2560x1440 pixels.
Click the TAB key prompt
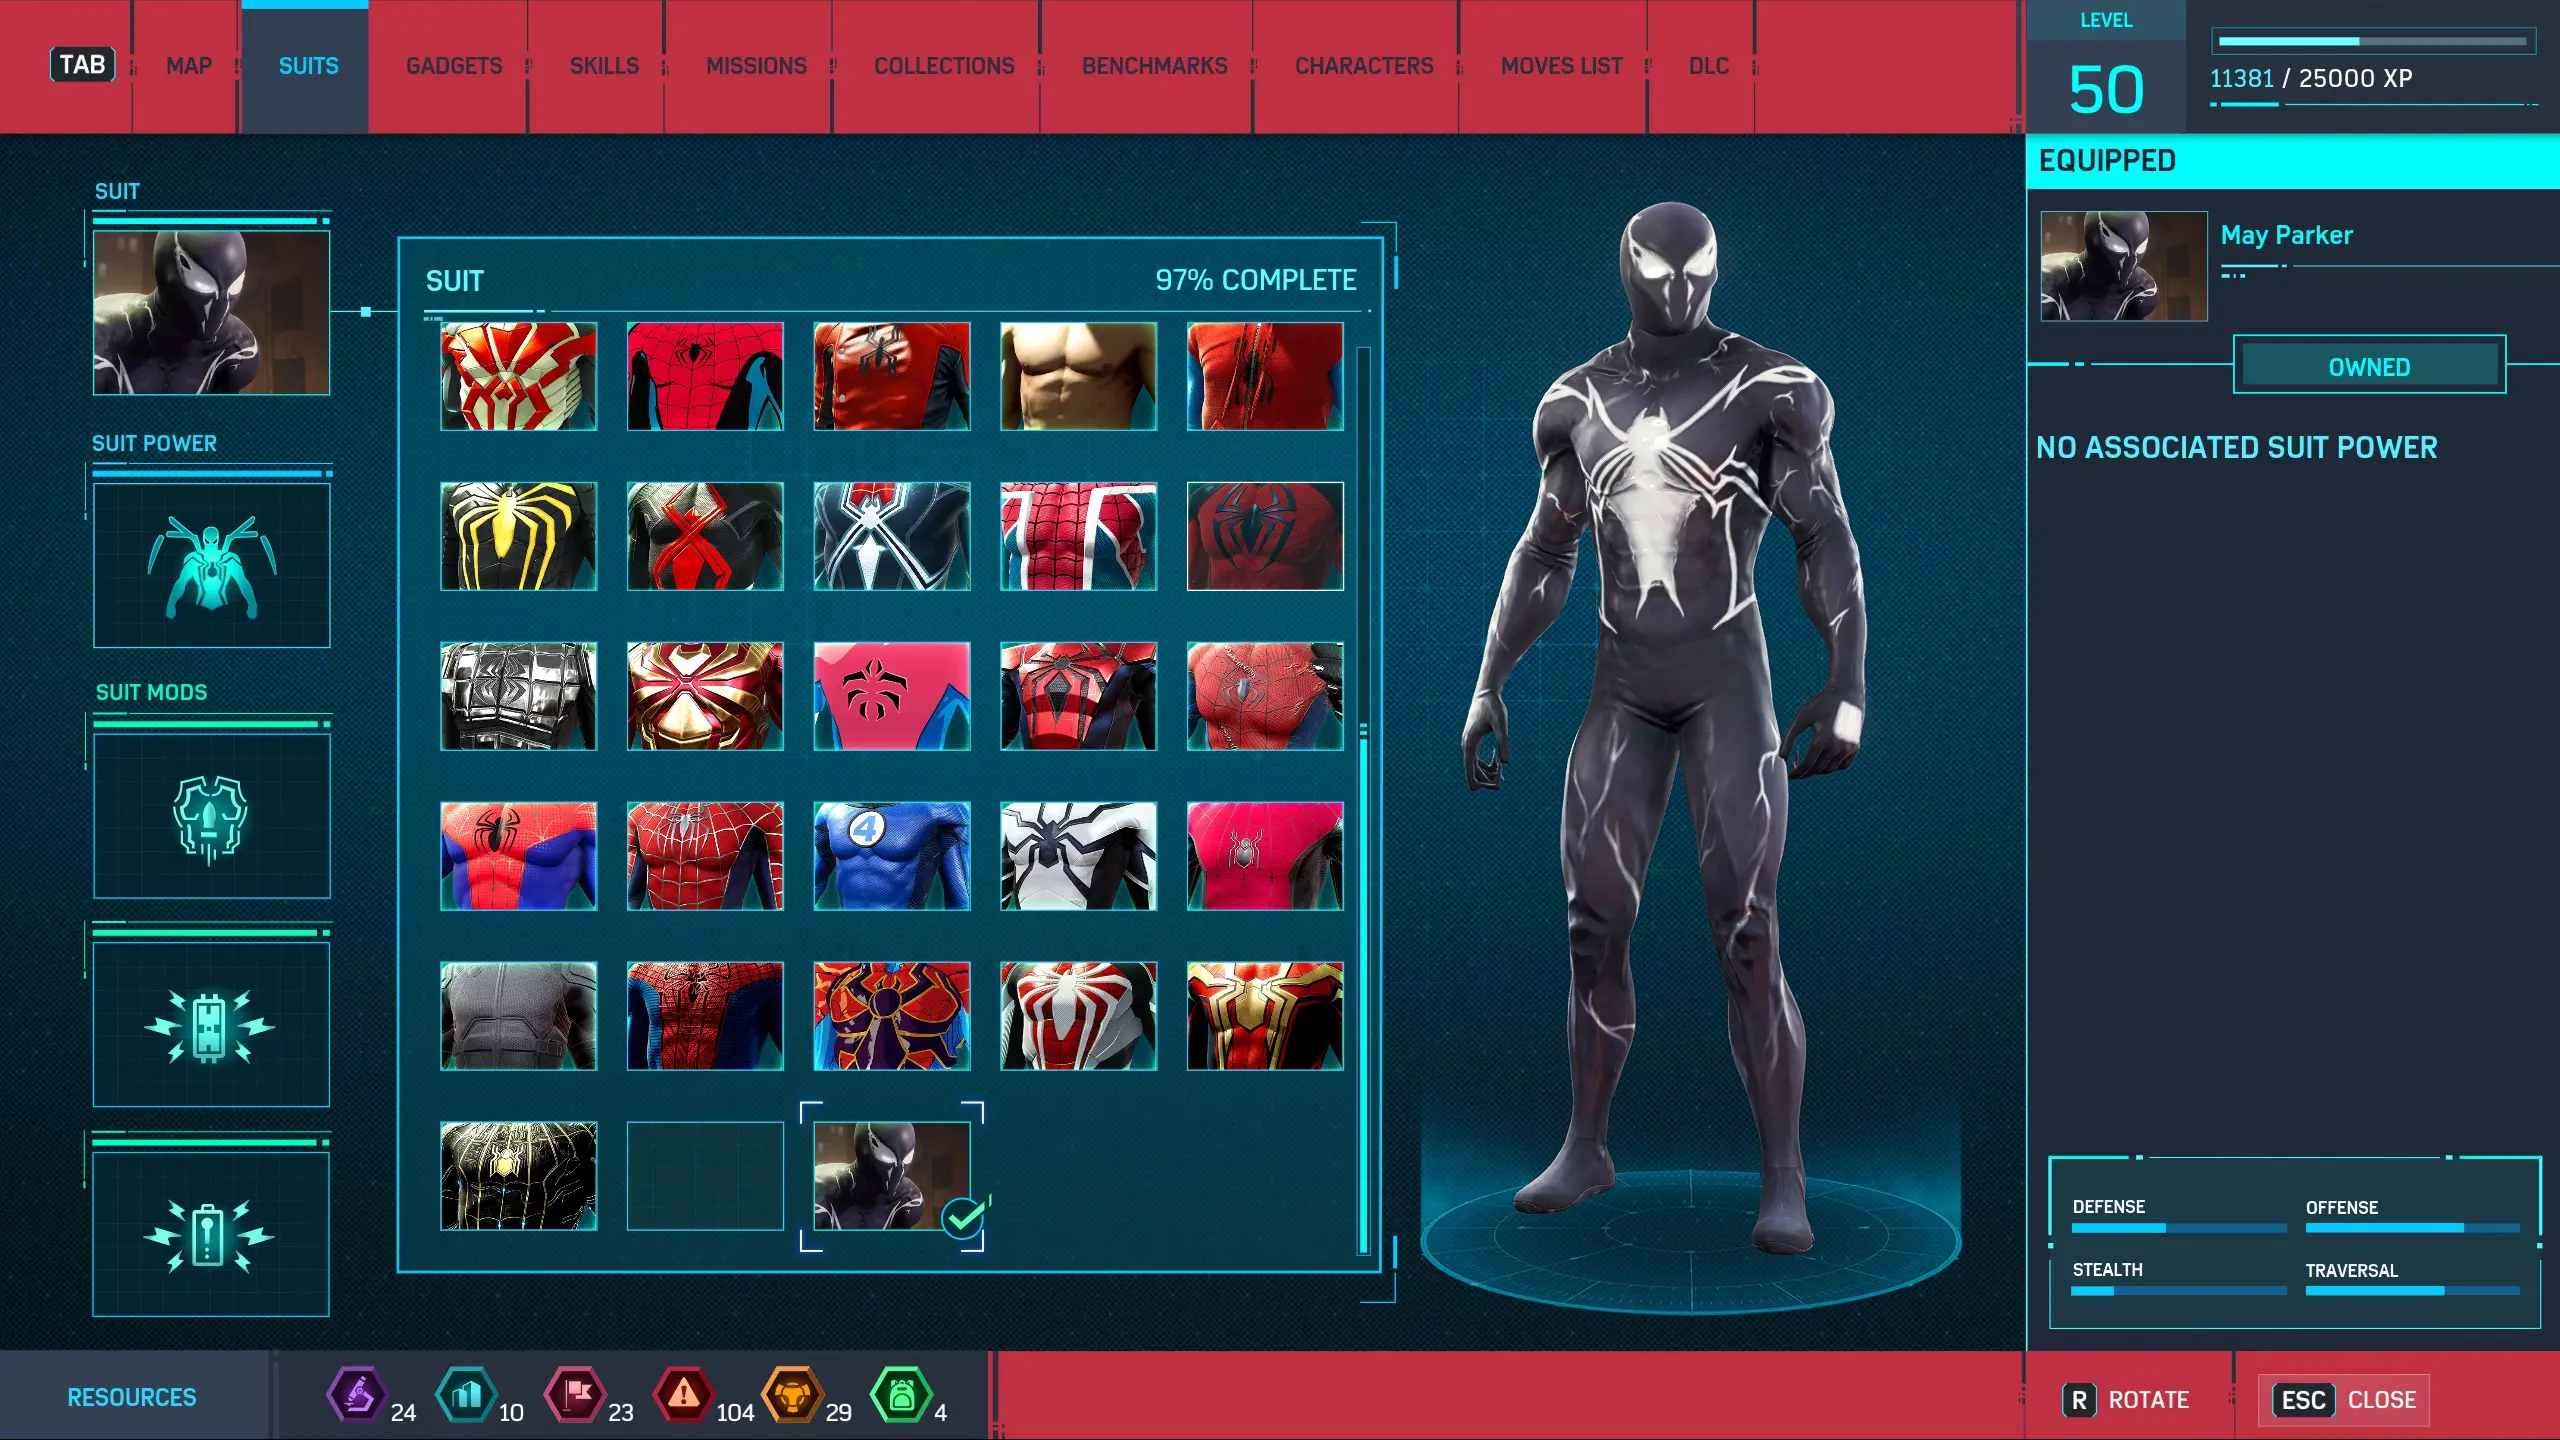[82, 65]
